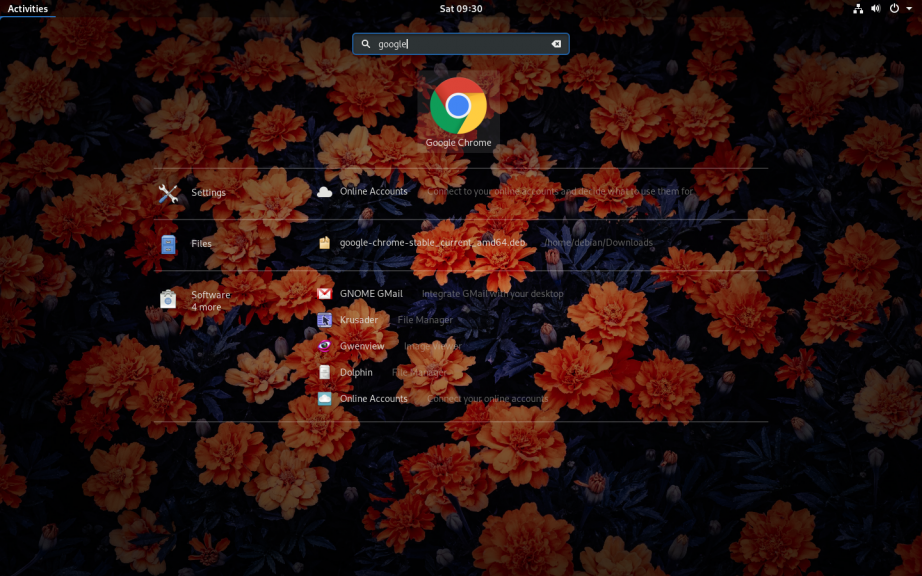Open the clock calendar showing Sat 09:30
922x576 pixels.
pos(461,8)
